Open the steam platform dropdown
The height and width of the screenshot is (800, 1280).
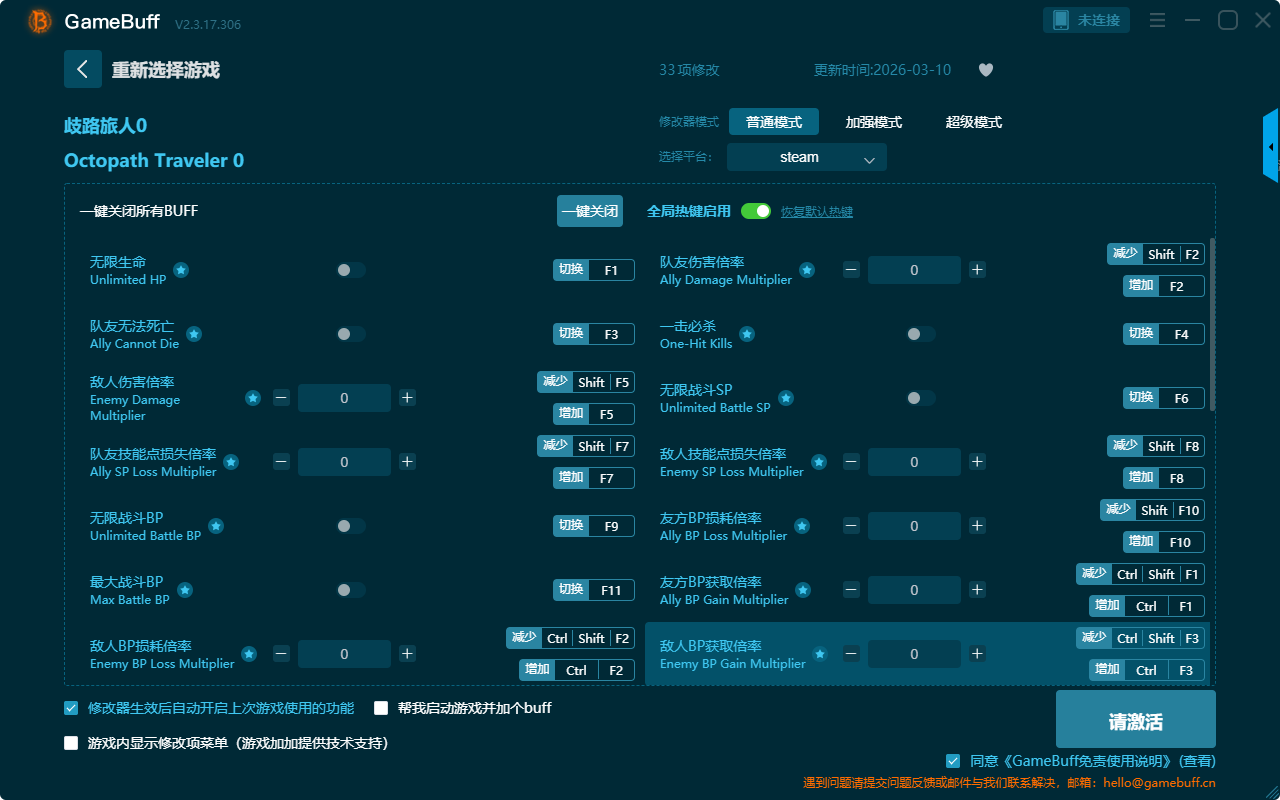tap(806, 157)
